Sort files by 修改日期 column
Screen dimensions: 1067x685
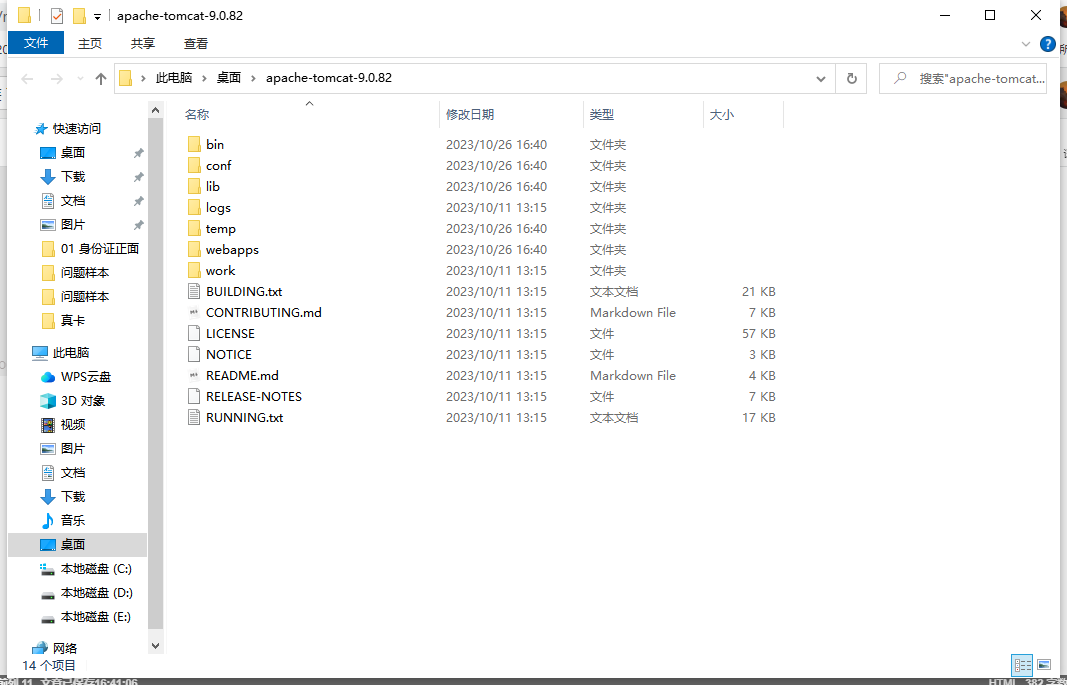(x=470, y=115)
